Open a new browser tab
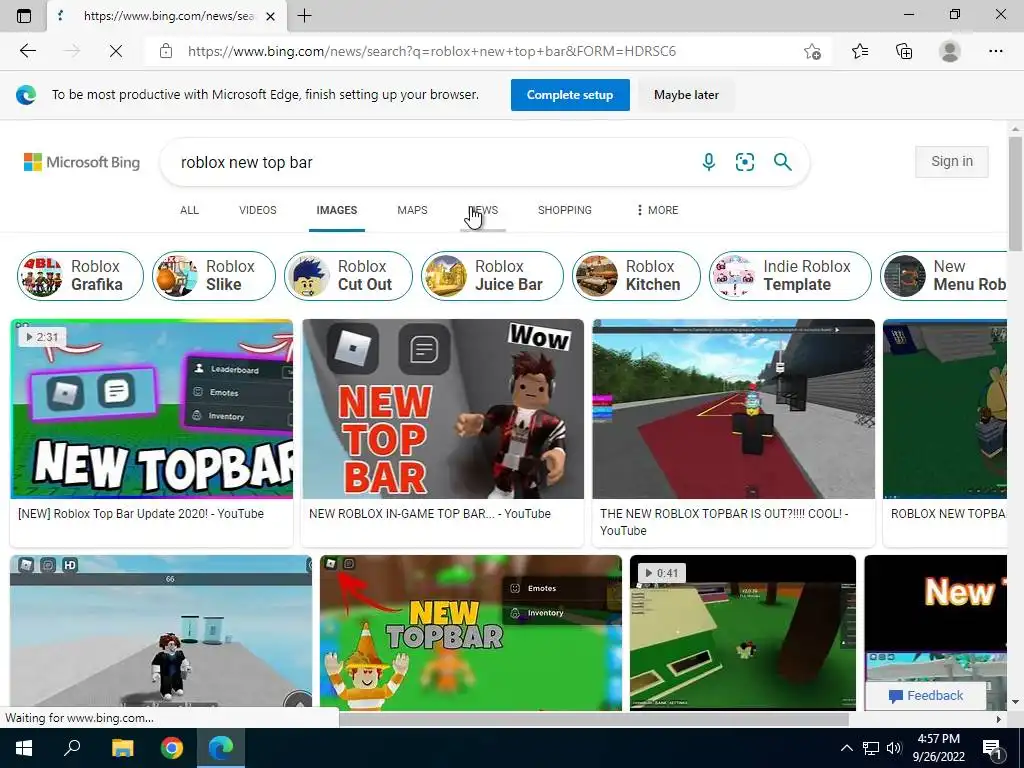The width and height of the screenshot is (1024, 768). [x=304, y=16]
